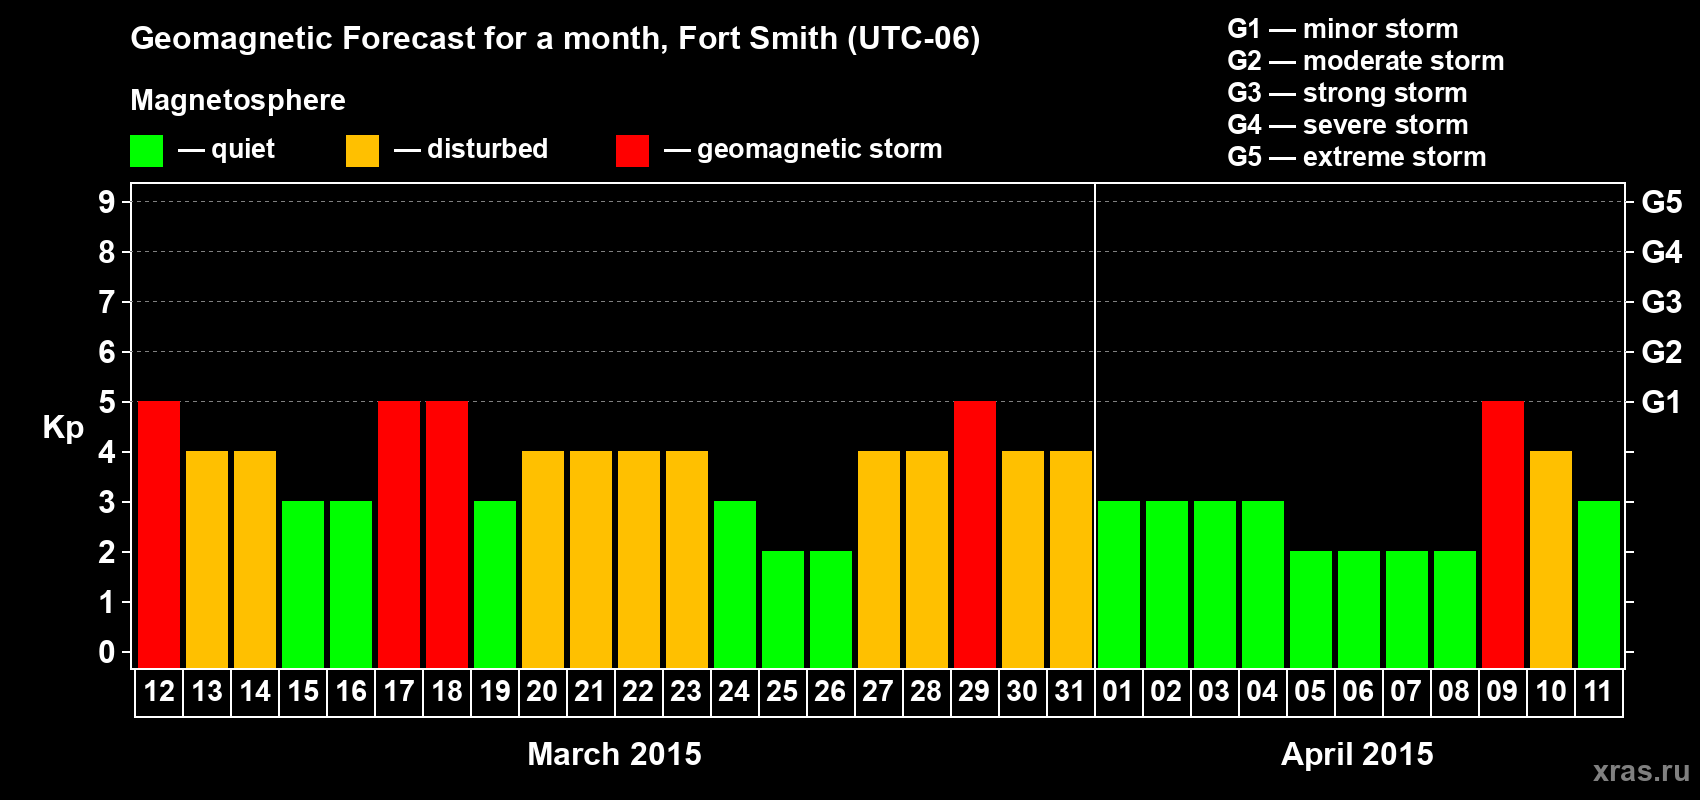Click the 'G5 — extreme storm' legend line
The image size is (1700, 800).
point(1357,157)
